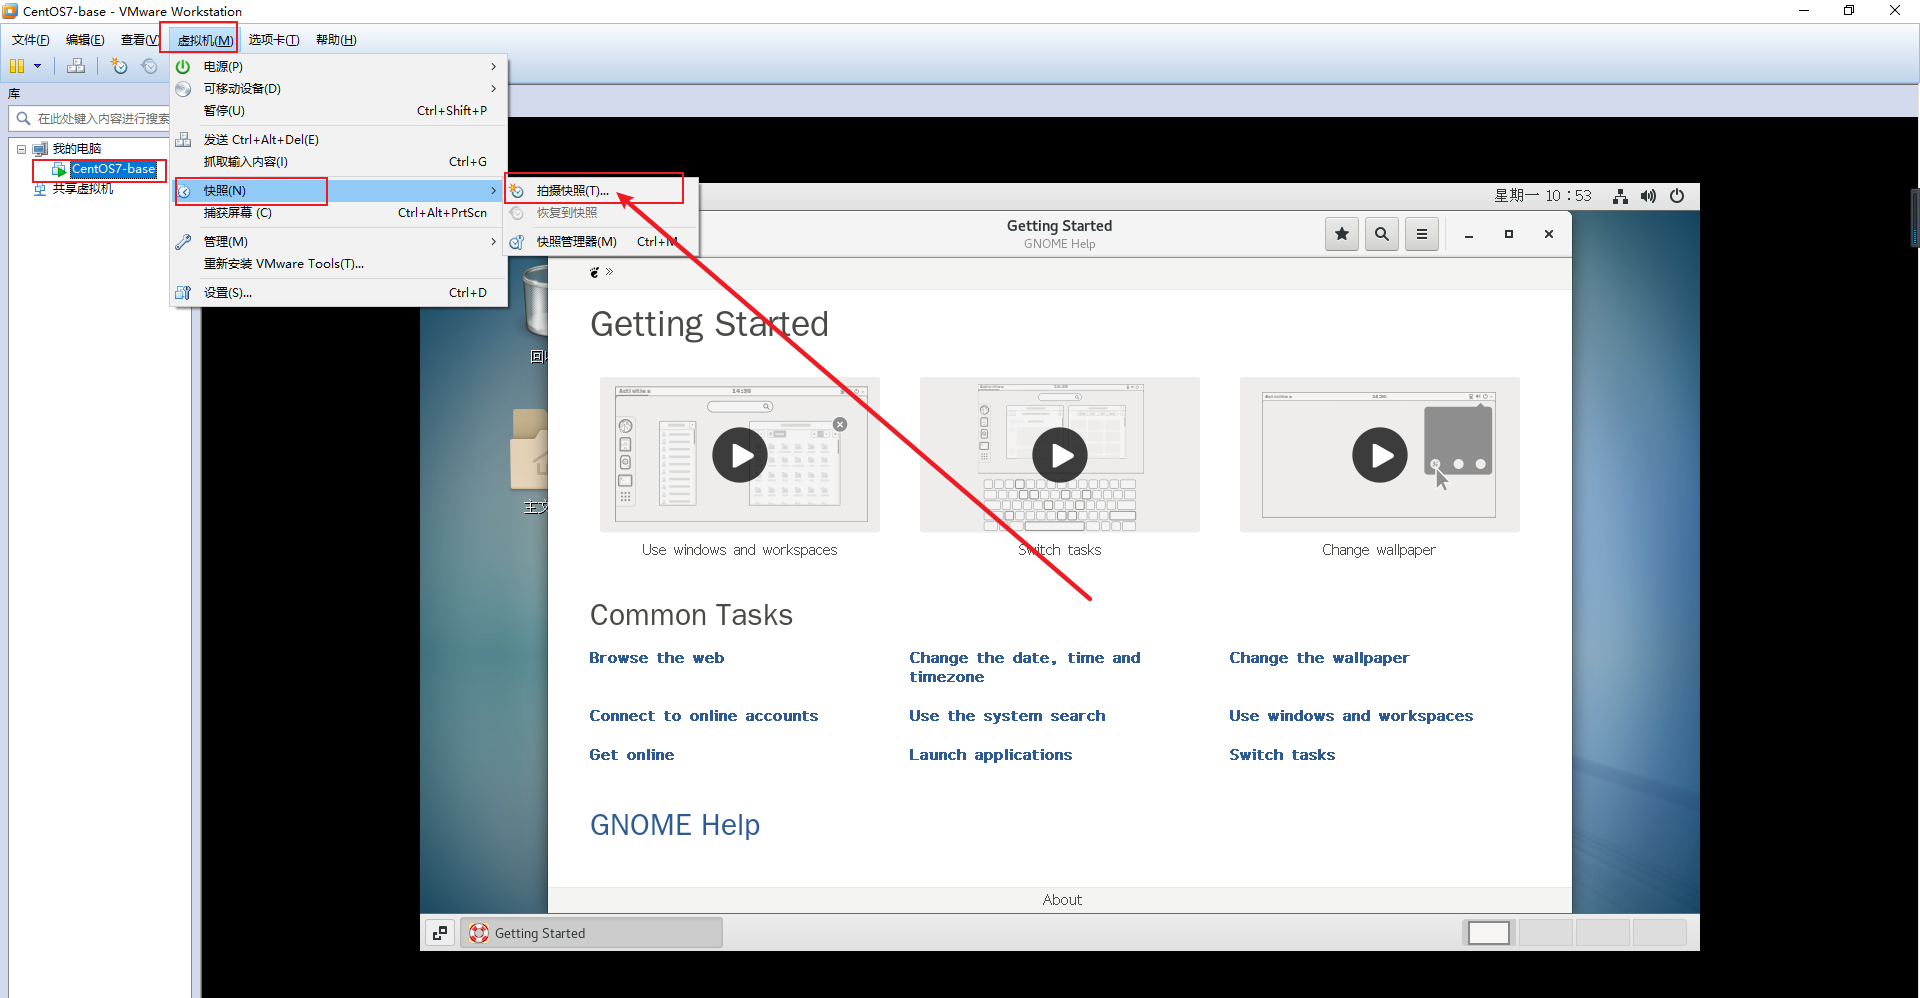This screenshot has height=998, width=1920.
Task: Choose 重新安装 VMware Tools(T)...
Action: pos(338,263)
